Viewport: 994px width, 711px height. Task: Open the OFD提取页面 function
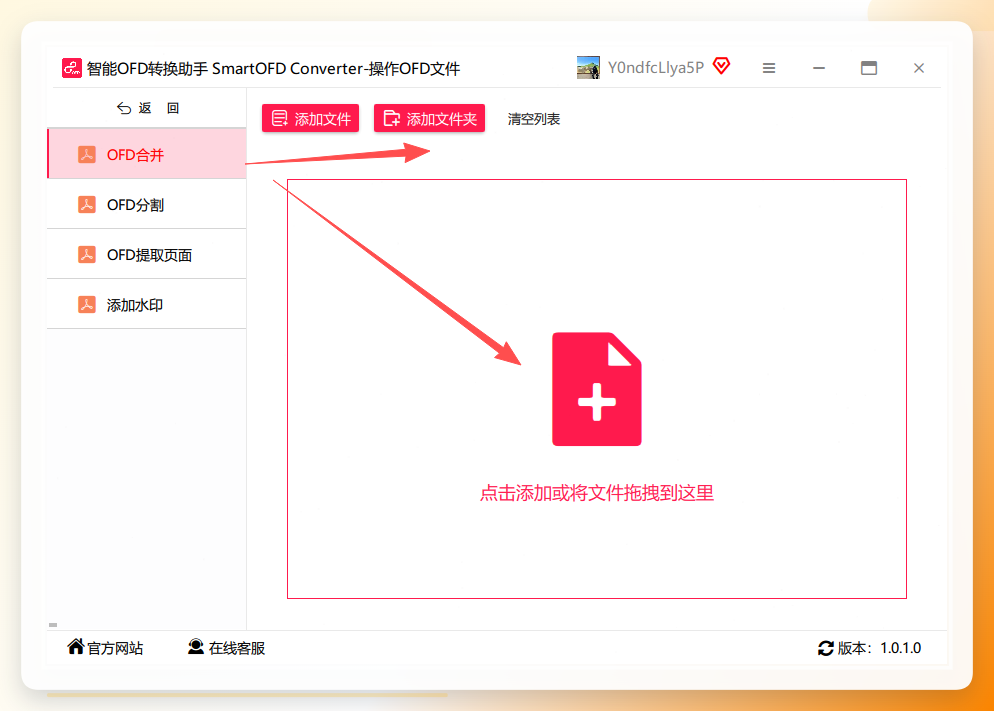(x=147, y=254)
